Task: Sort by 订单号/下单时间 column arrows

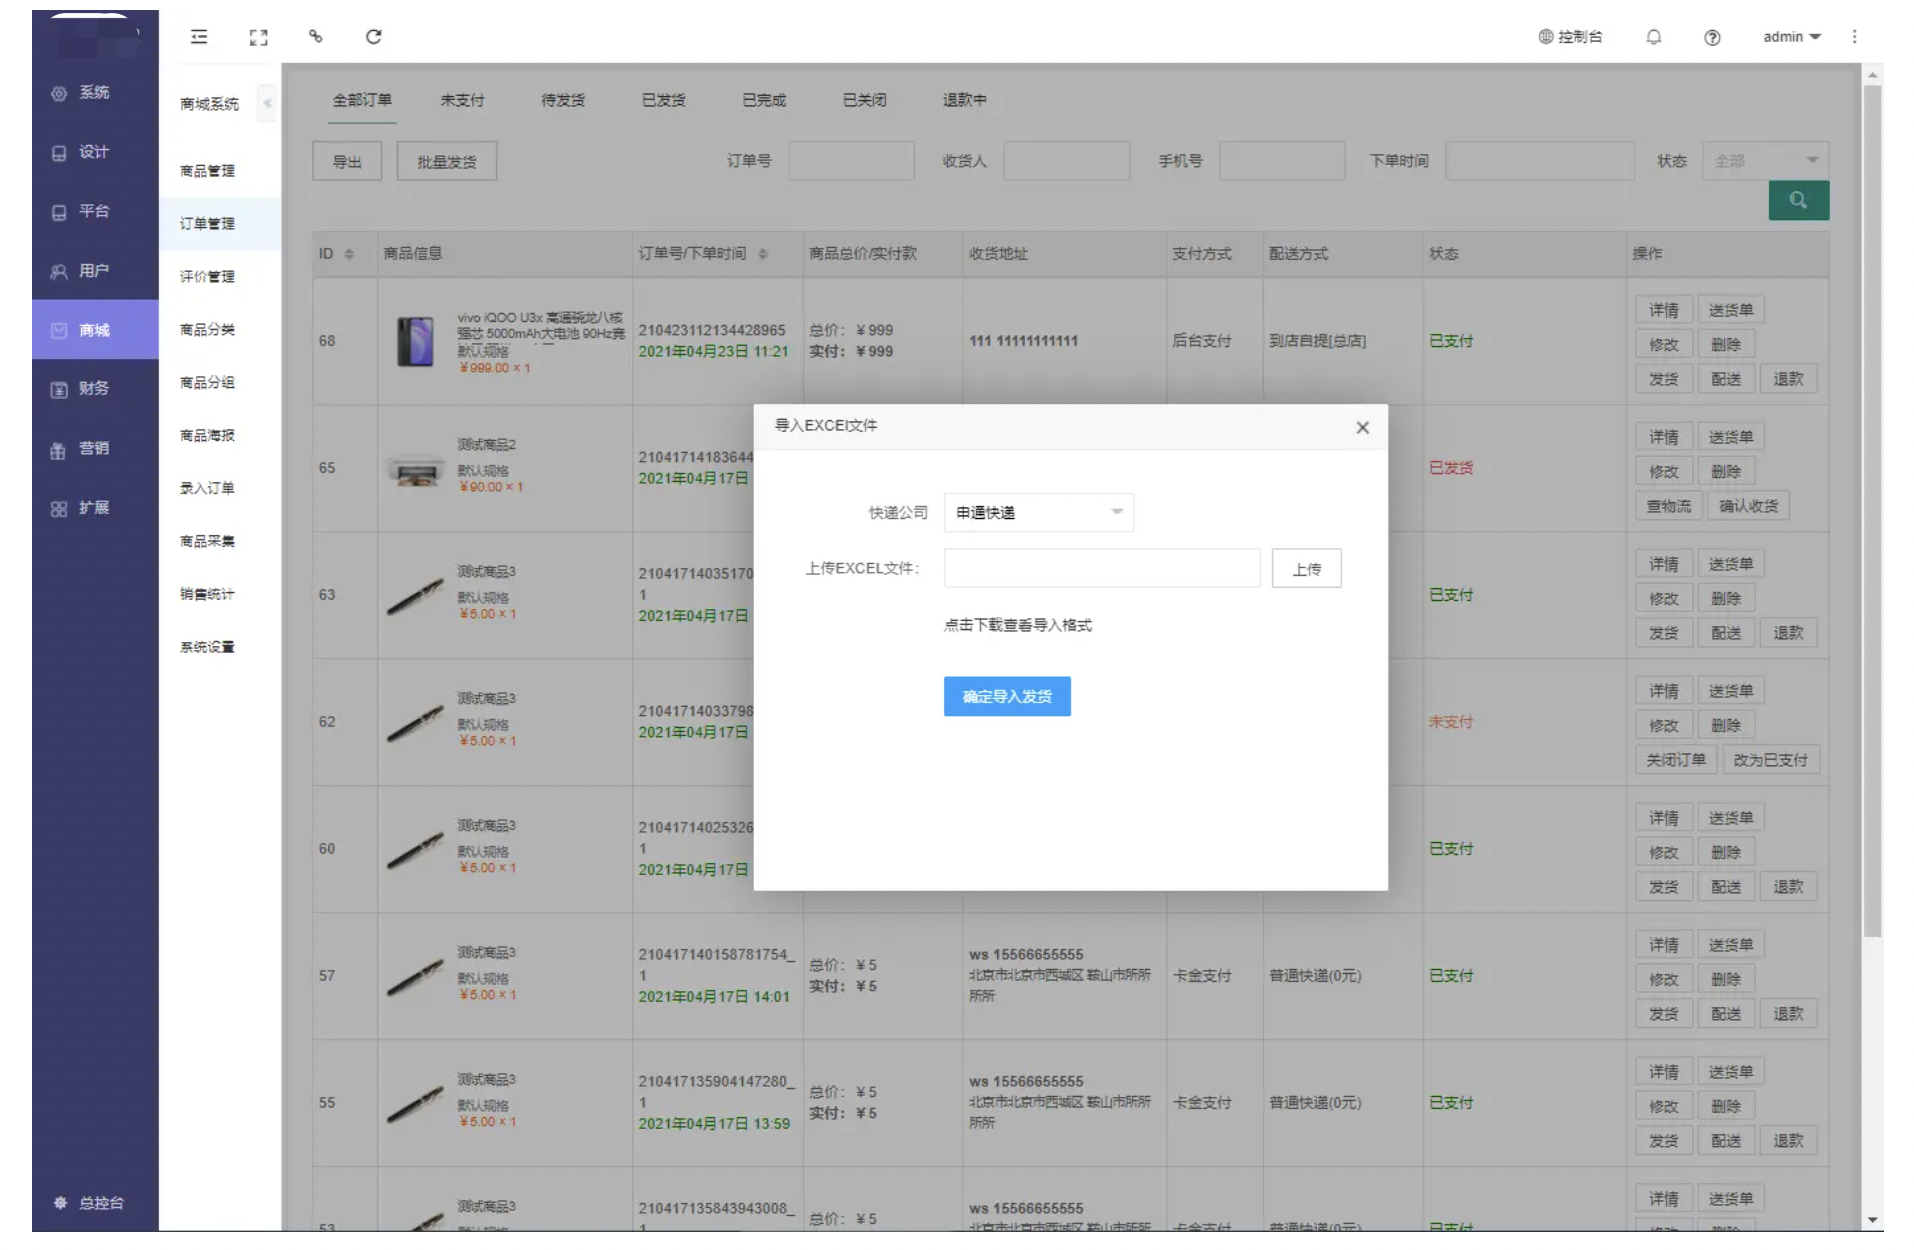Action: 762,254
